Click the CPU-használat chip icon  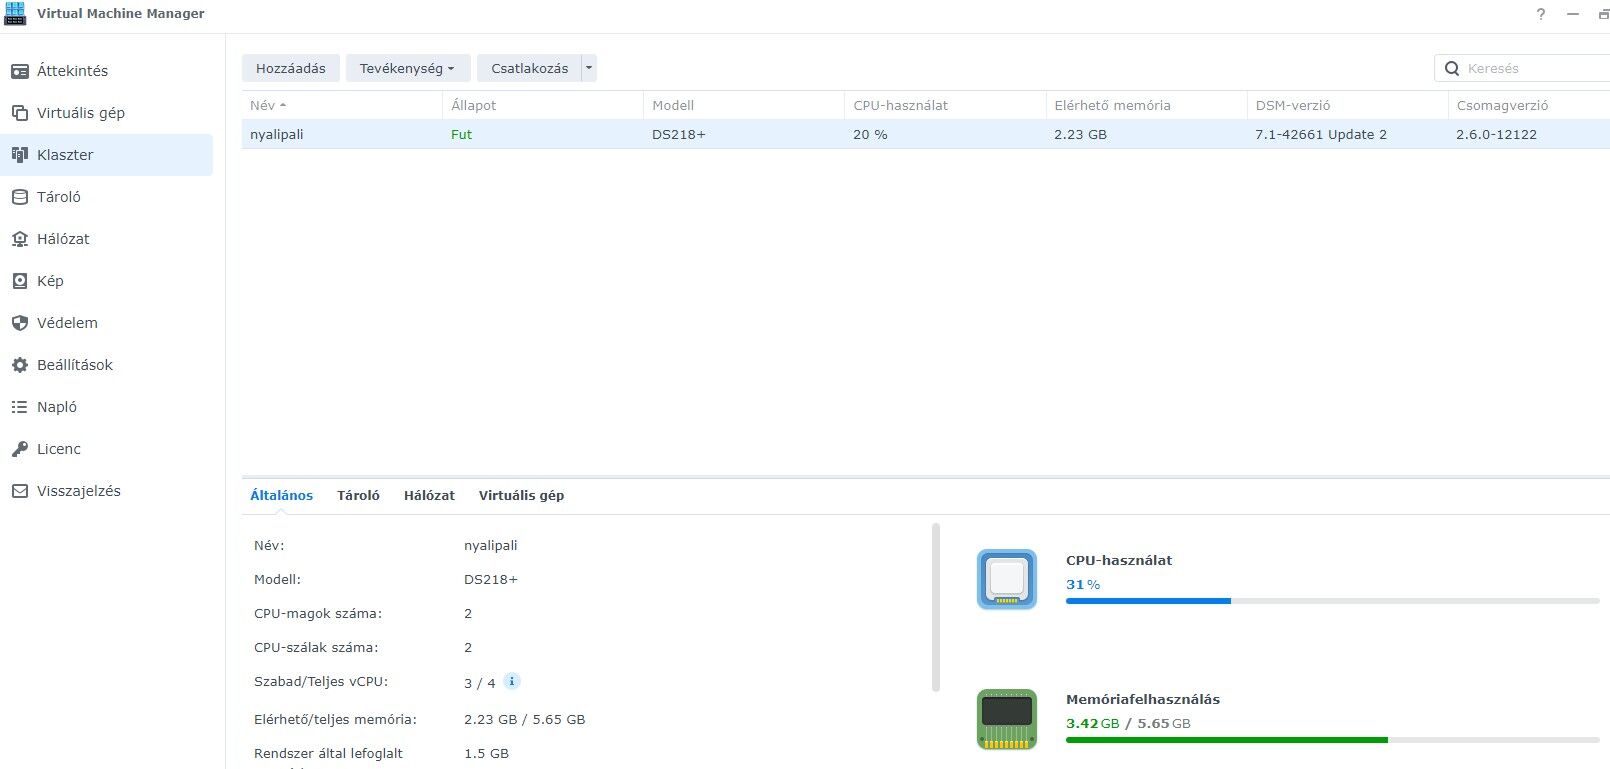pos(1007,579)
